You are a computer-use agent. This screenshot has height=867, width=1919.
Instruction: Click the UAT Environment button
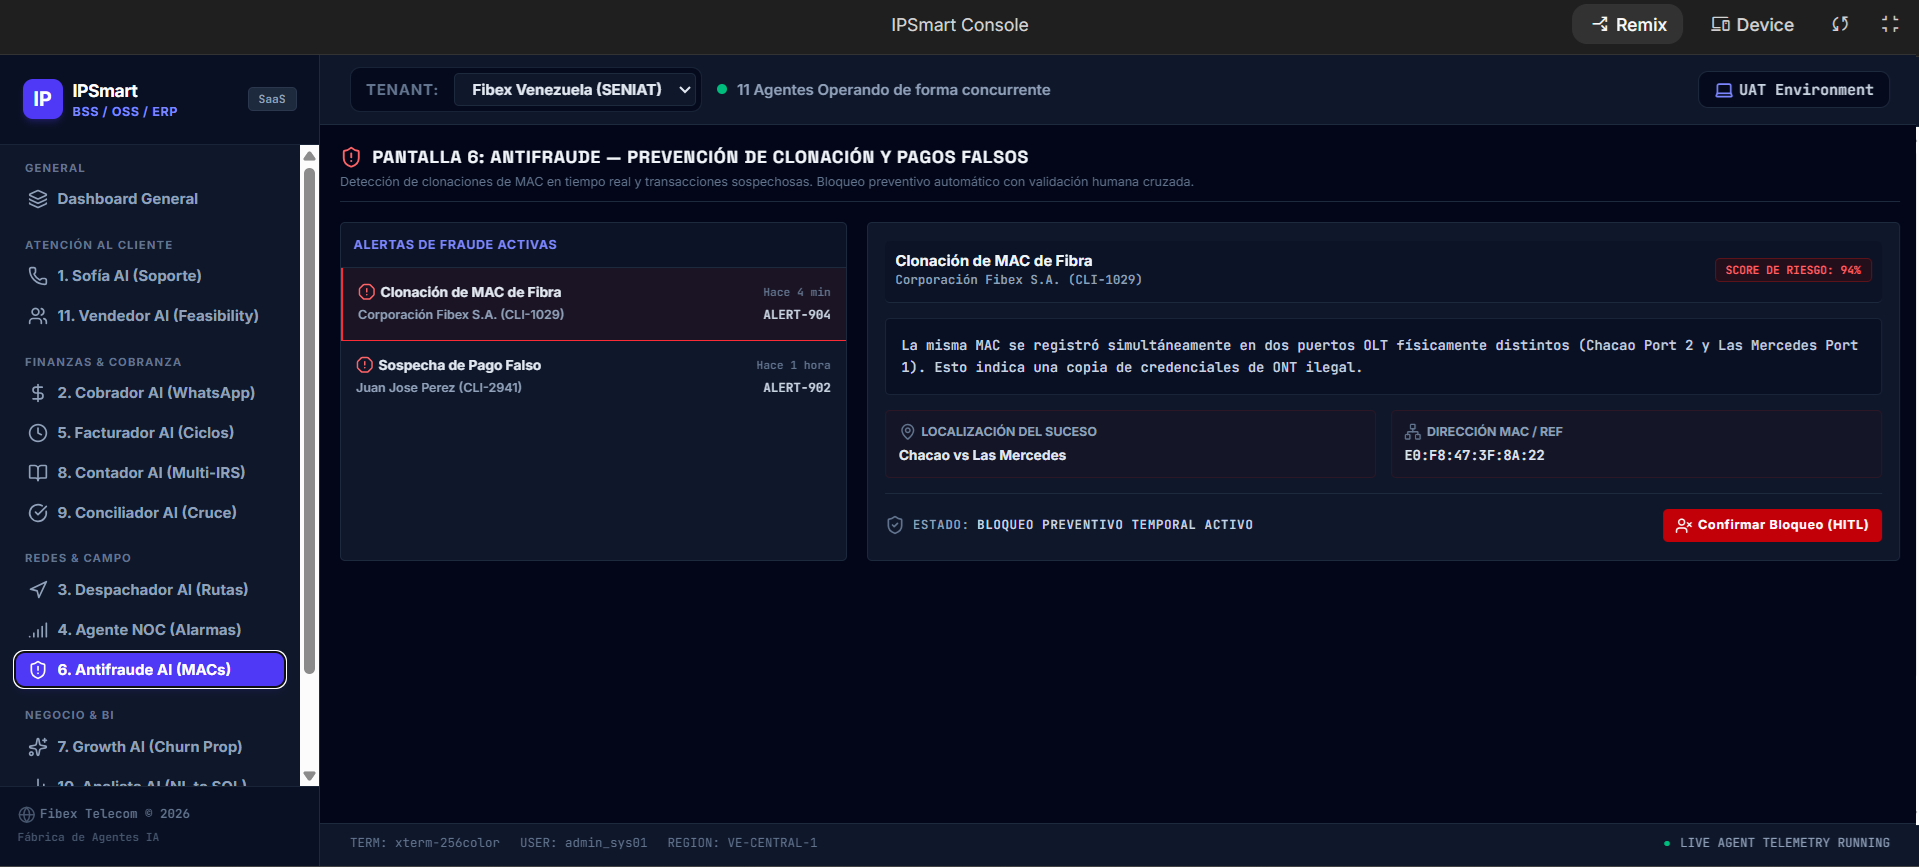tap(1794, 90)
